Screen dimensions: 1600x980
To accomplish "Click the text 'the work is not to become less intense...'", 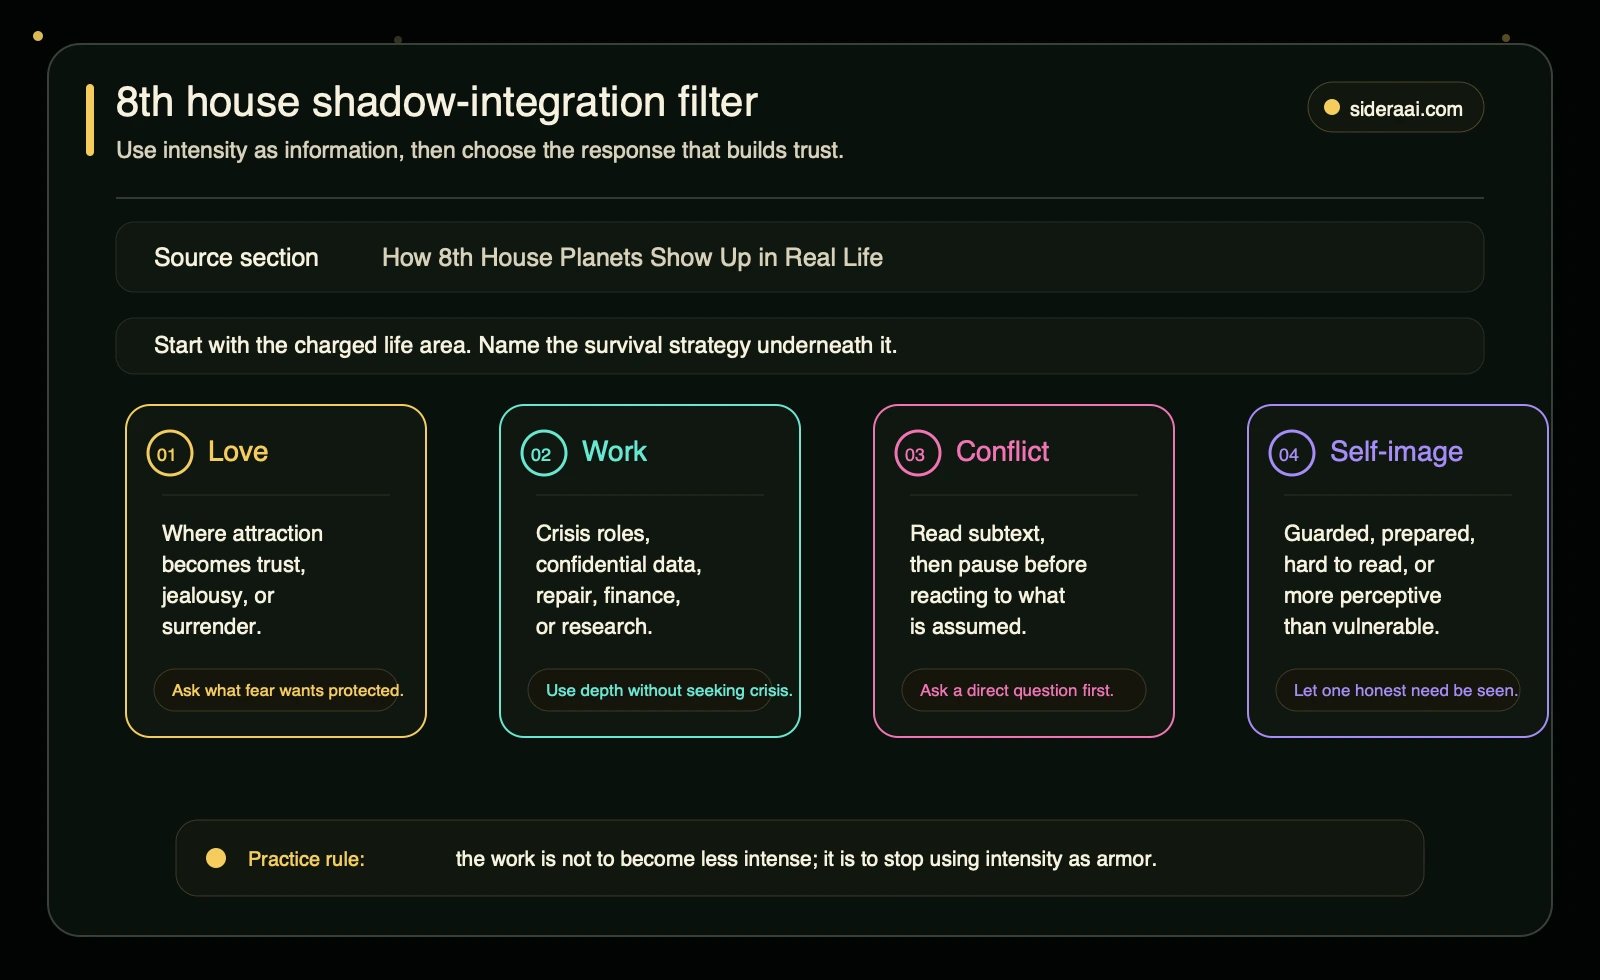I will 806,859.
